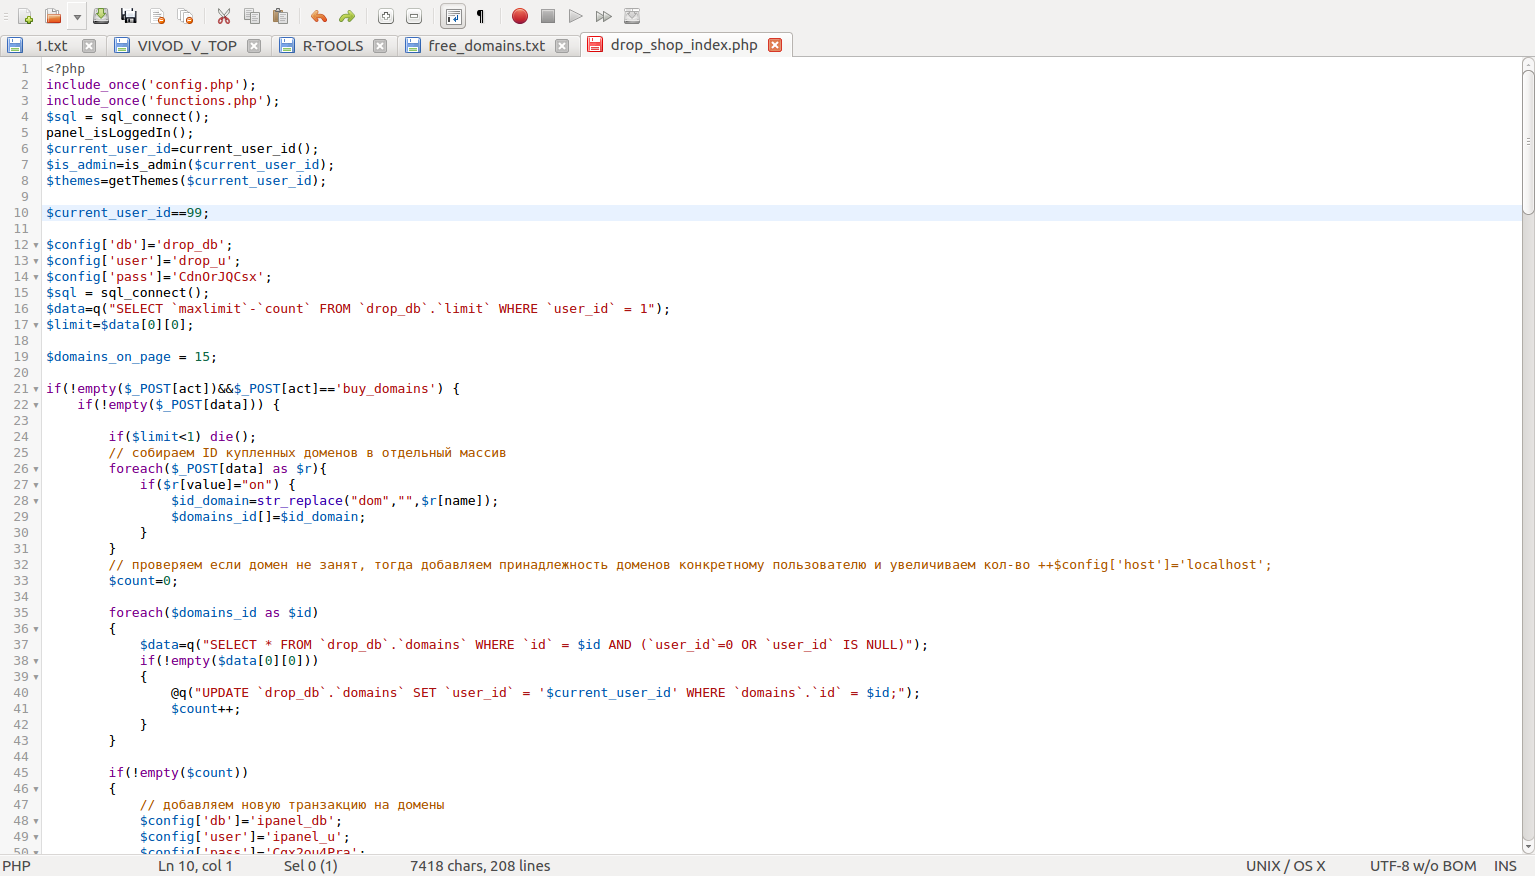
Task: Click the Close document toolbar icon
Action: [x=157, y=16]
